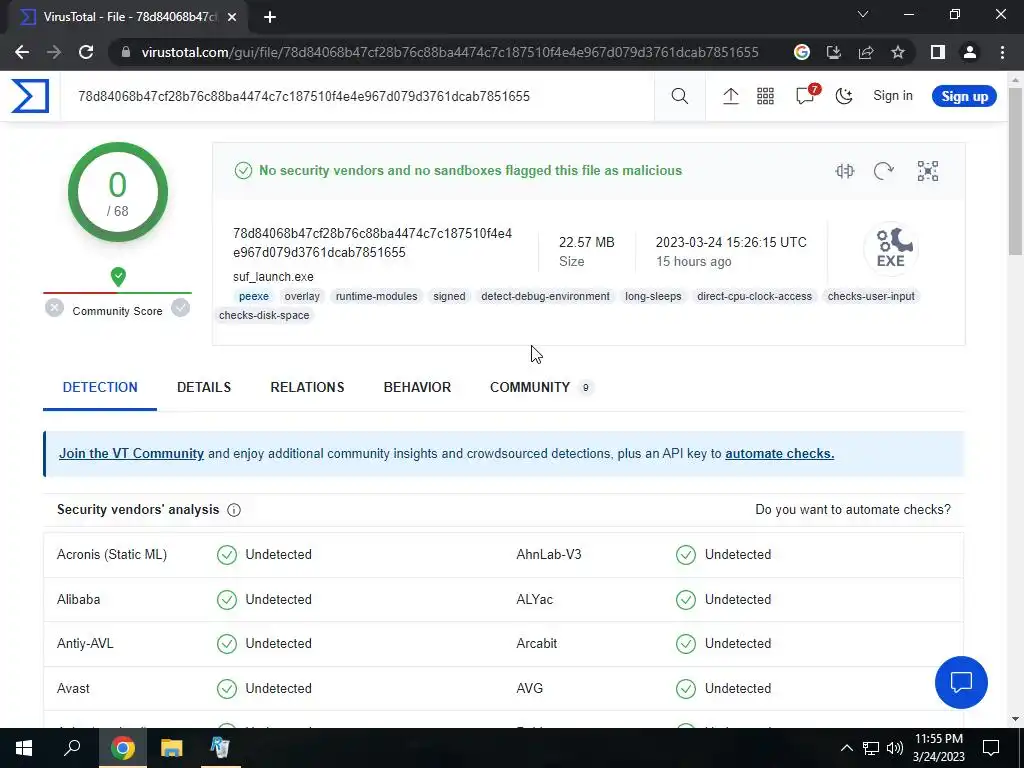Click the Sign in link
1024x768 pixels.
click(893, 96)
